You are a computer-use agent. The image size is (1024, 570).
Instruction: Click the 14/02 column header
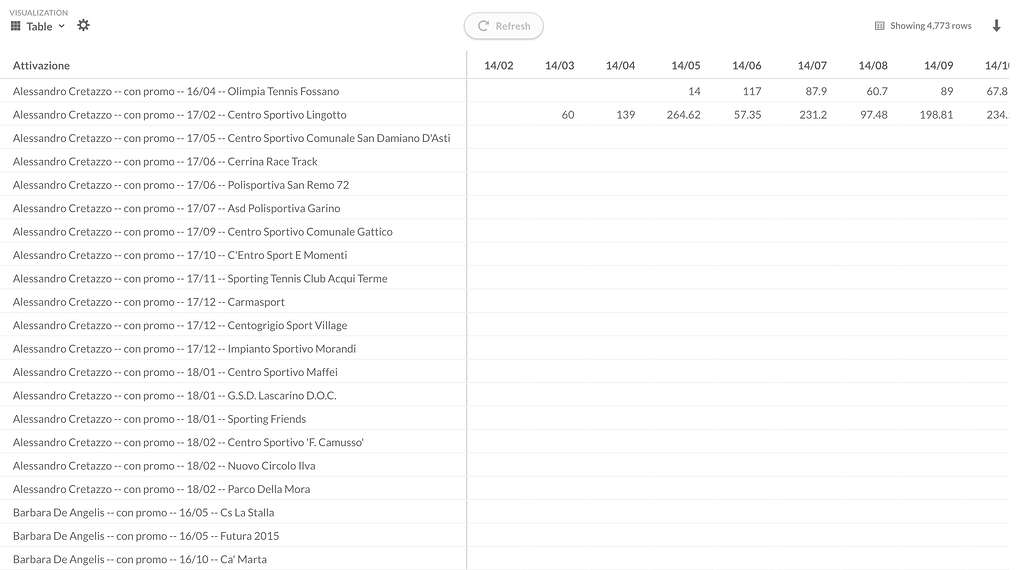[498, 66]
